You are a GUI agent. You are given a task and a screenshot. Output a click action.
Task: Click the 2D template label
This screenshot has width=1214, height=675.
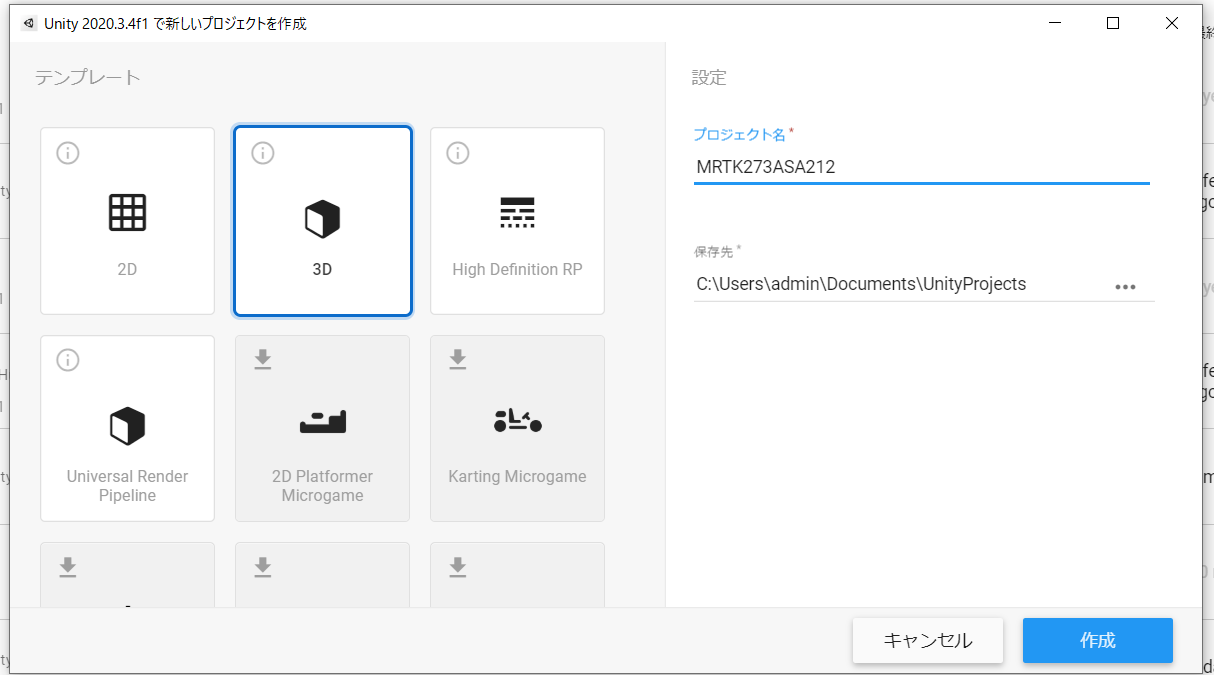pyautogui.click(x=127, y=269)
